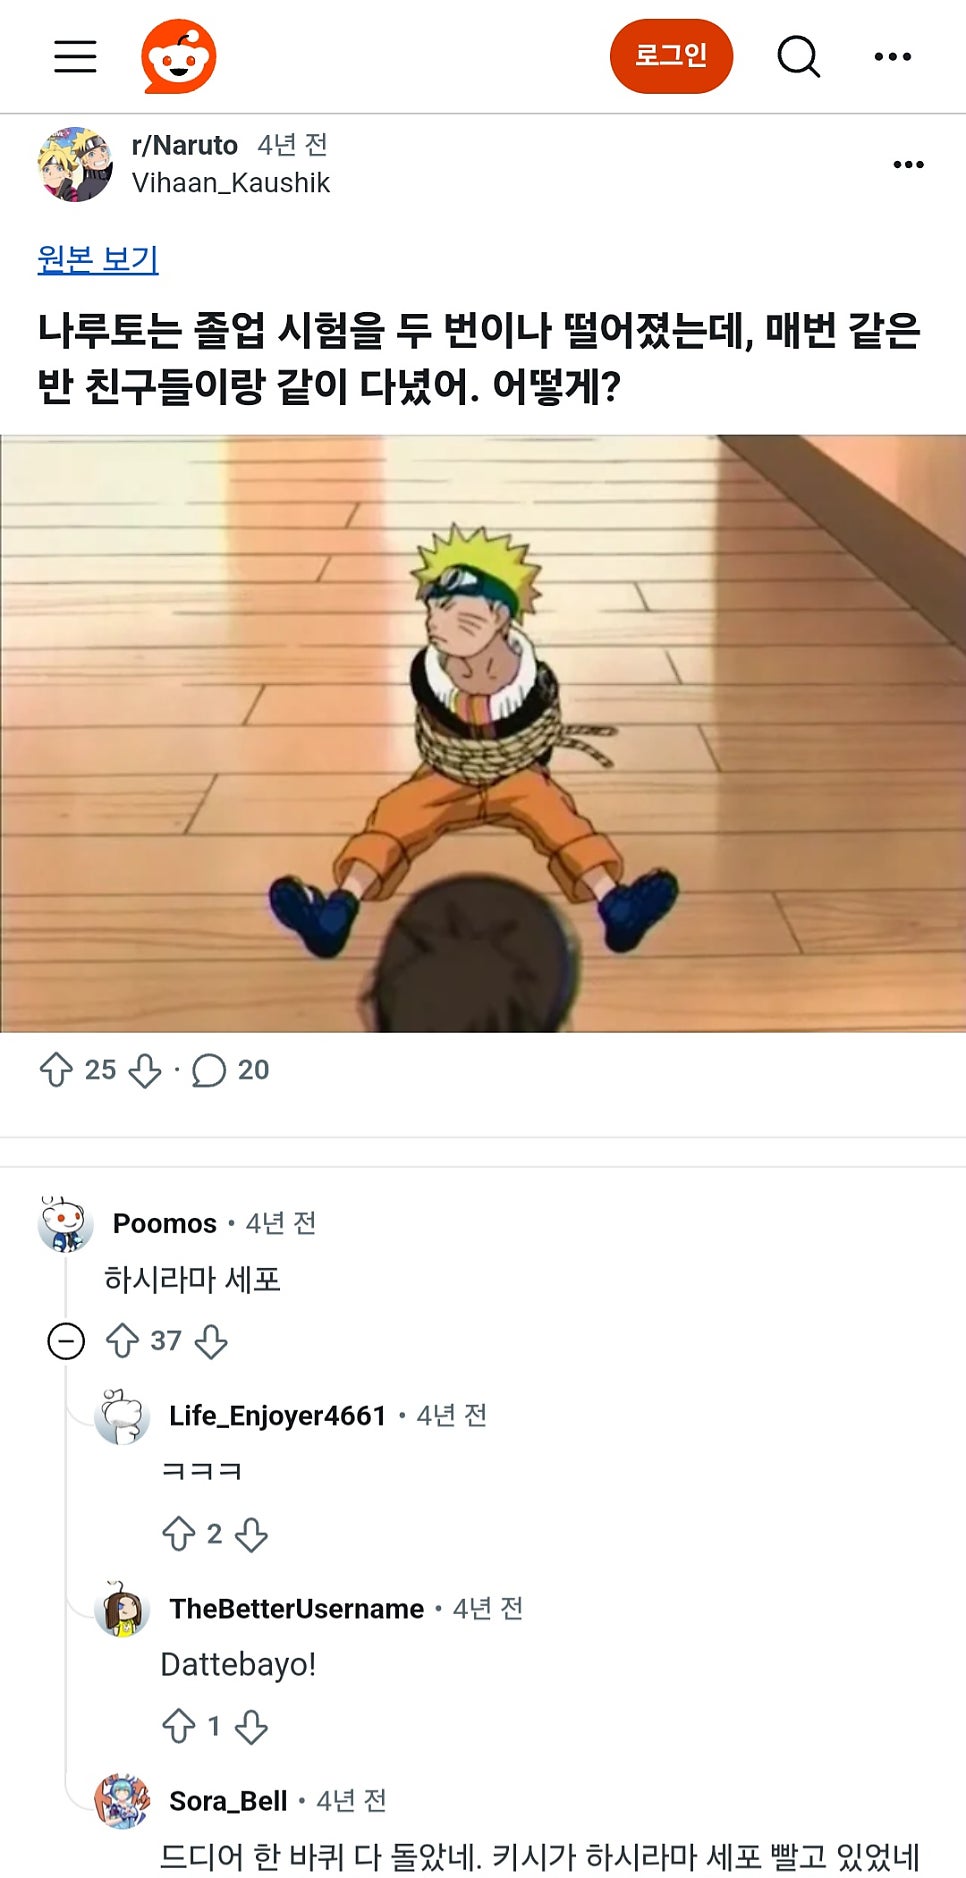
Task: Go to the Reddit home logo
Action: coord(179,56)
